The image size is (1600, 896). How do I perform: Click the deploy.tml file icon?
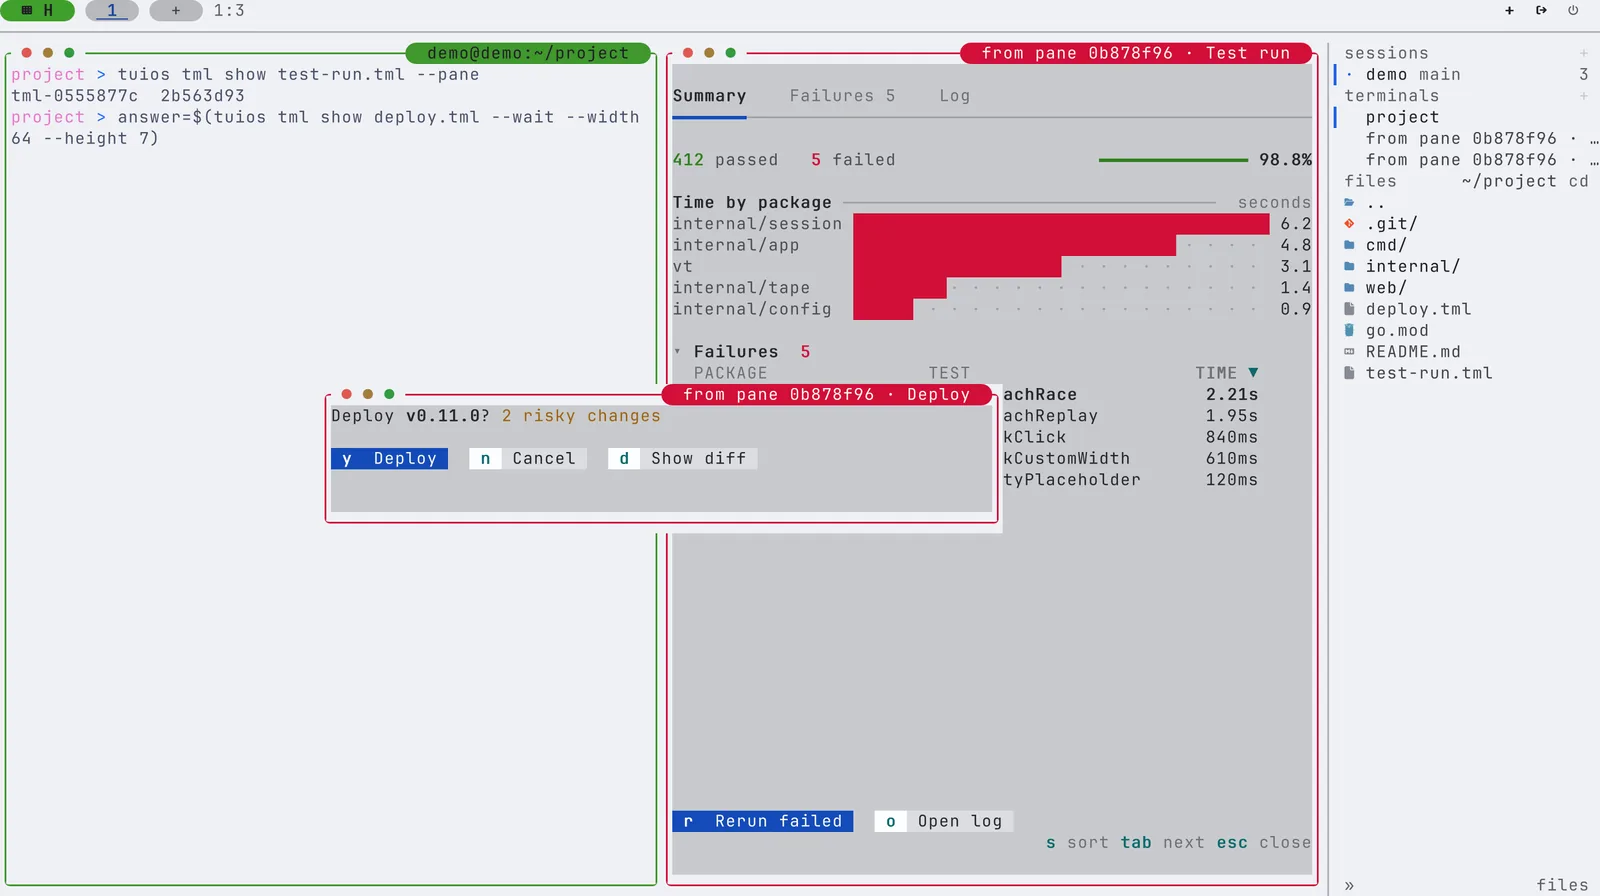1349,309
